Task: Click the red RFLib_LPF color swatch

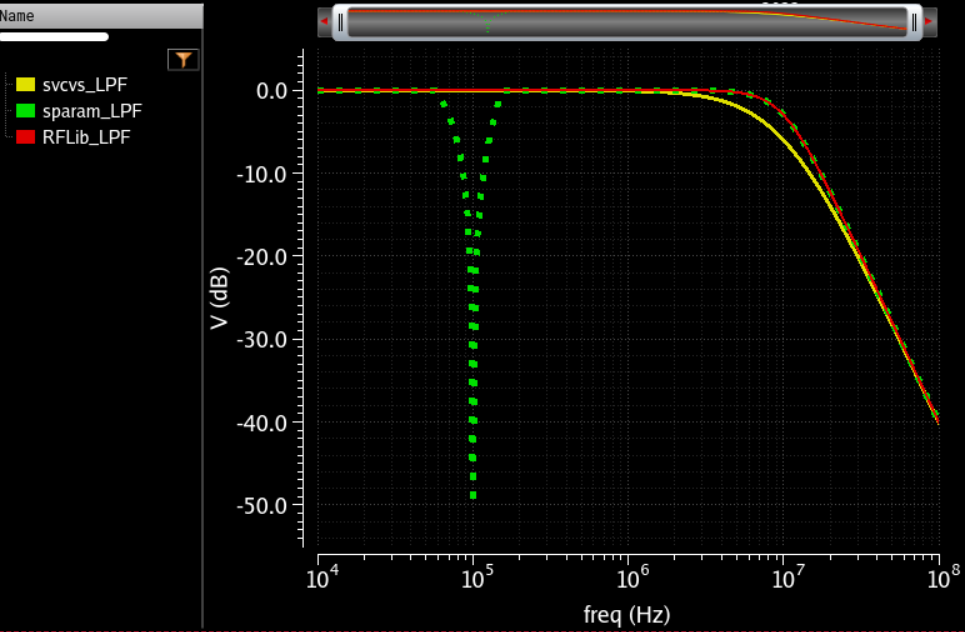Action: 25,137
